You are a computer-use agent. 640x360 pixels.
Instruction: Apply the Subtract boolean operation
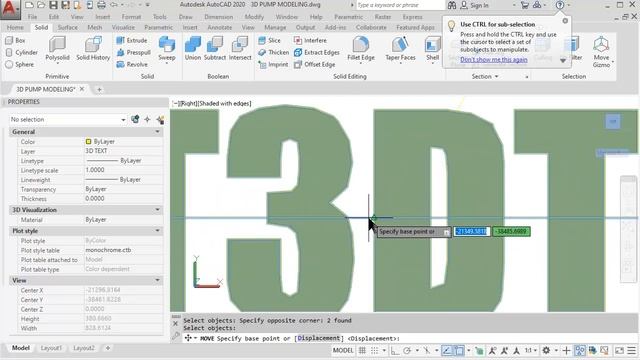coord(215,49)
